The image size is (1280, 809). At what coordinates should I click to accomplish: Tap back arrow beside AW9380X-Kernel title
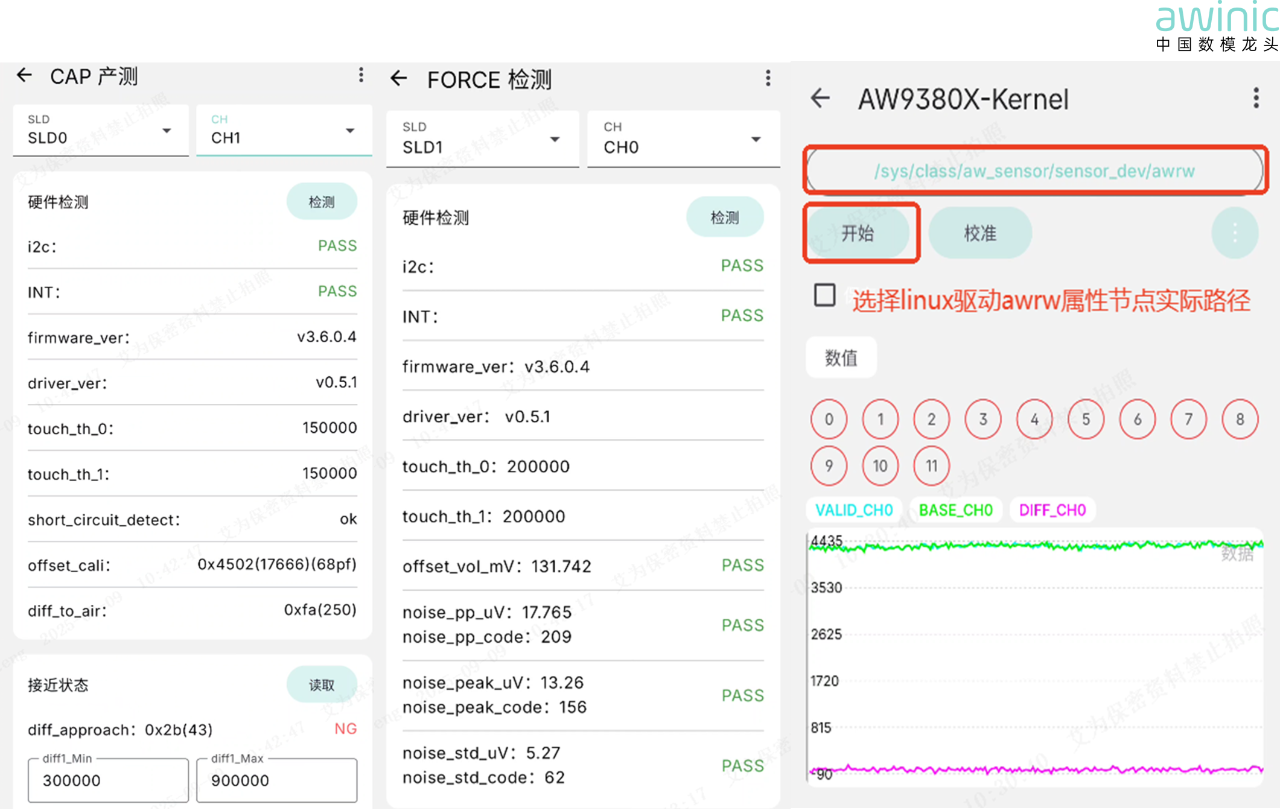[820, 98]
